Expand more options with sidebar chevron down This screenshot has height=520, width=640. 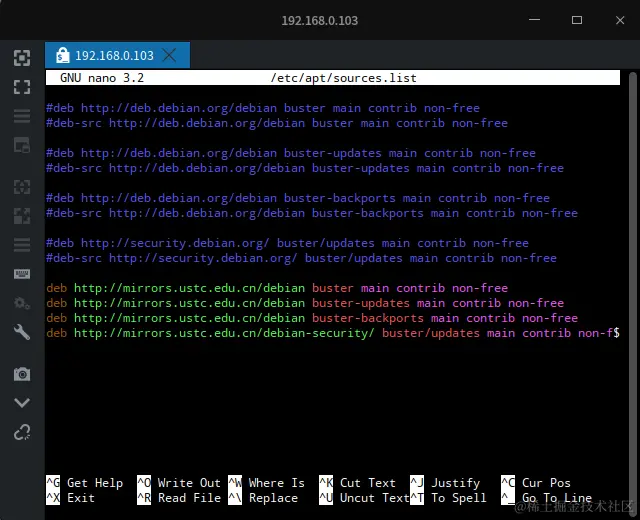coord(22,403)
